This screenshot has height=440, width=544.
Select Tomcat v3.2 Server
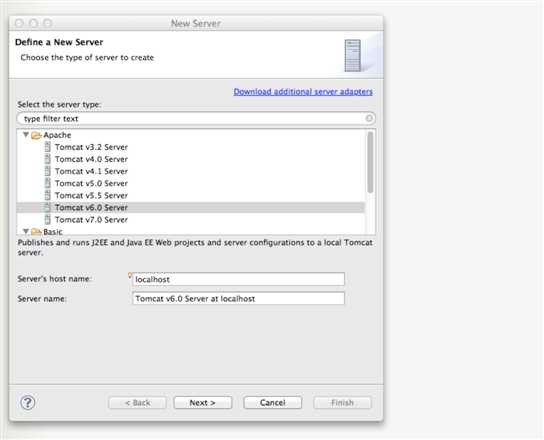[x=91, y=147]
